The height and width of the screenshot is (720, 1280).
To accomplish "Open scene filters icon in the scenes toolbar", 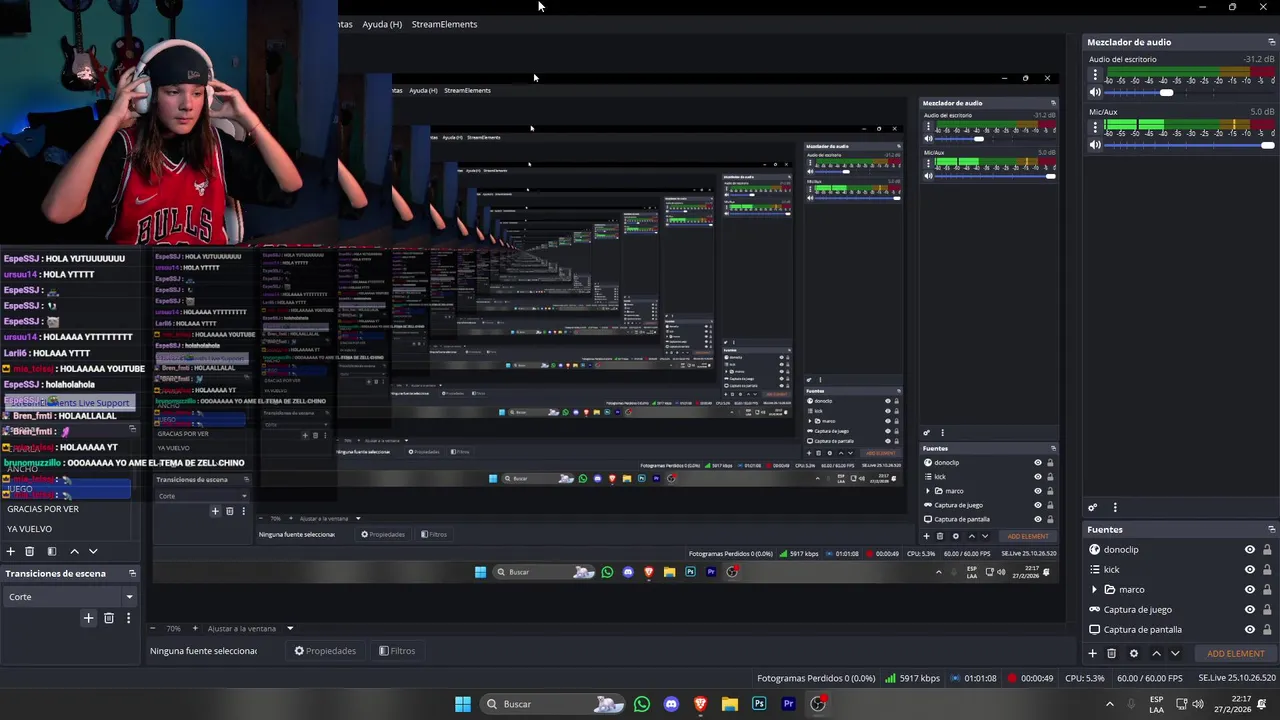I will 52,551.
